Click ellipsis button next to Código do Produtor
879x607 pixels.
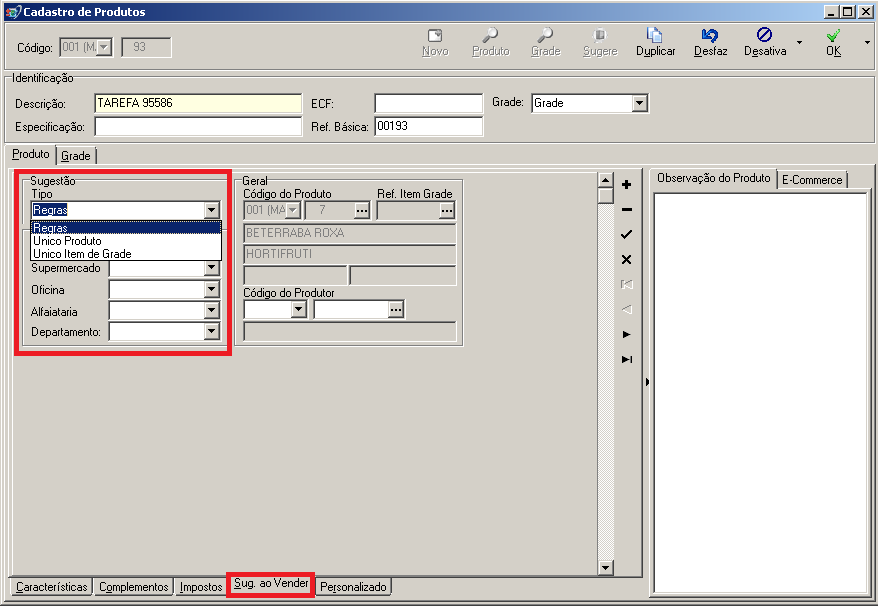(396, 310)
